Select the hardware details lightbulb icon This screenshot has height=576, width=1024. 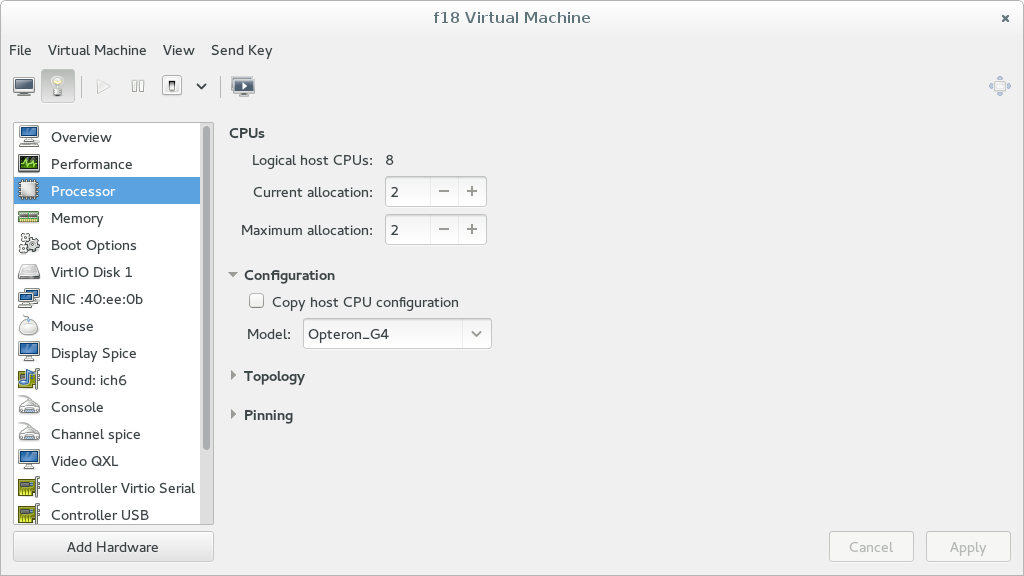(x=57, y=85)
